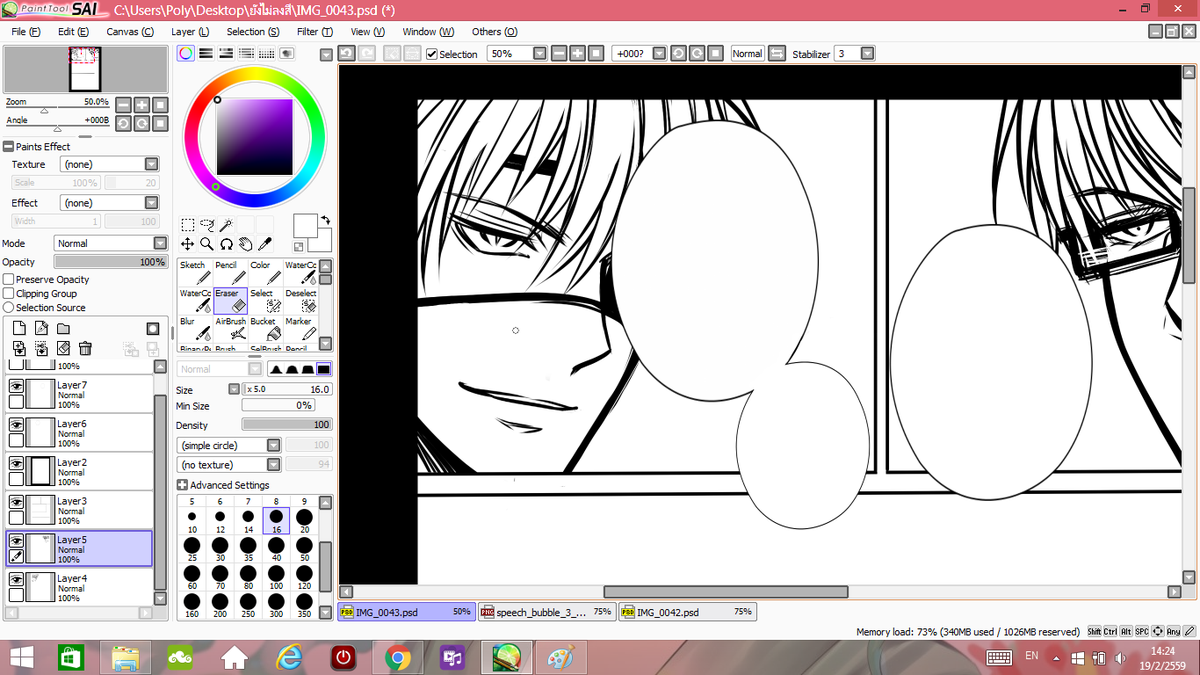Show the color wheel panel
This screenshot has width=1200, height=675.
187,53
